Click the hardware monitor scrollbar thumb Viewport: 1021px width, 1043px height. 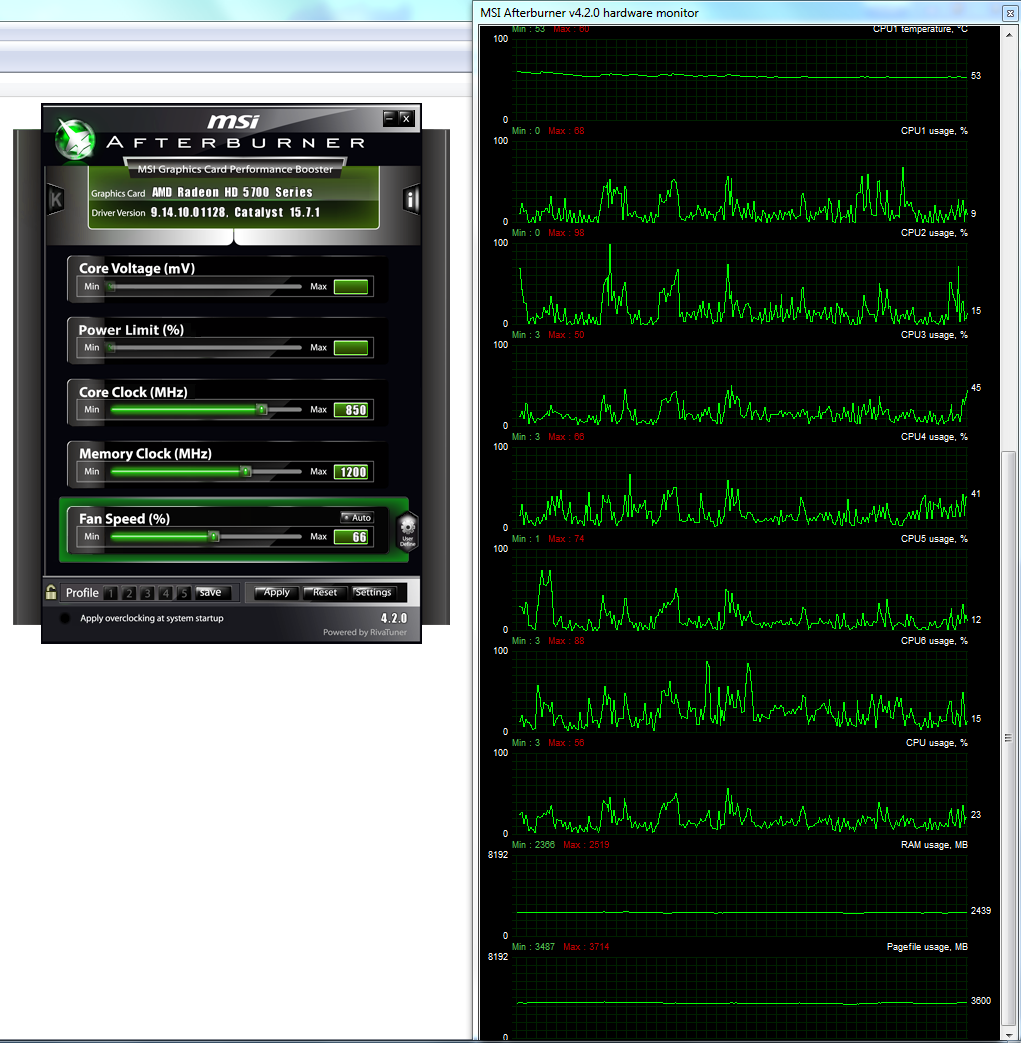tap(1009, 740)
